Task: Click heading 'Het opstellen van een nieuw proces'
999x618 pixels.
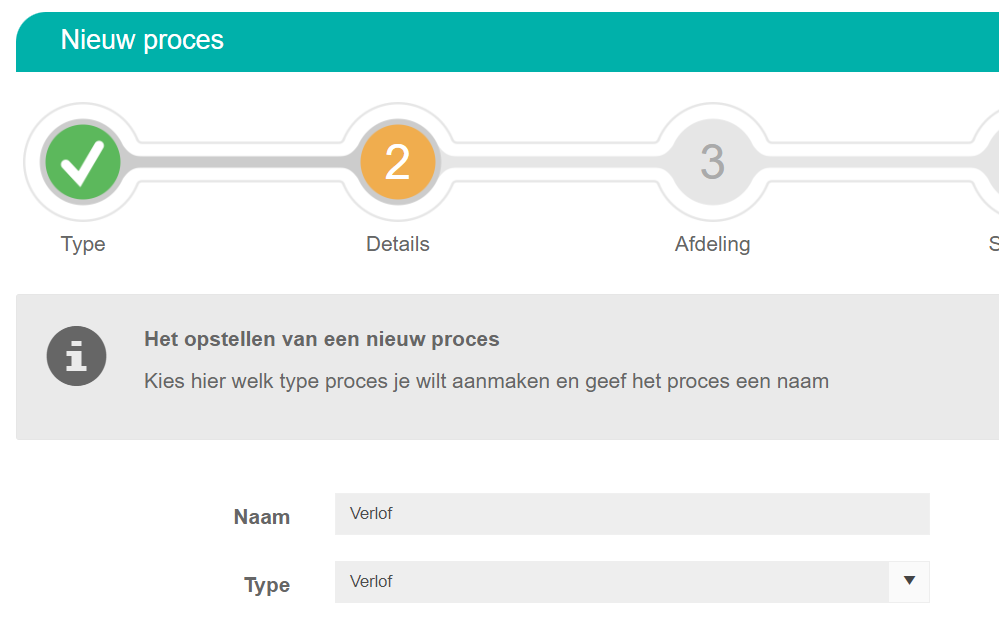Action: coord(322,339)
